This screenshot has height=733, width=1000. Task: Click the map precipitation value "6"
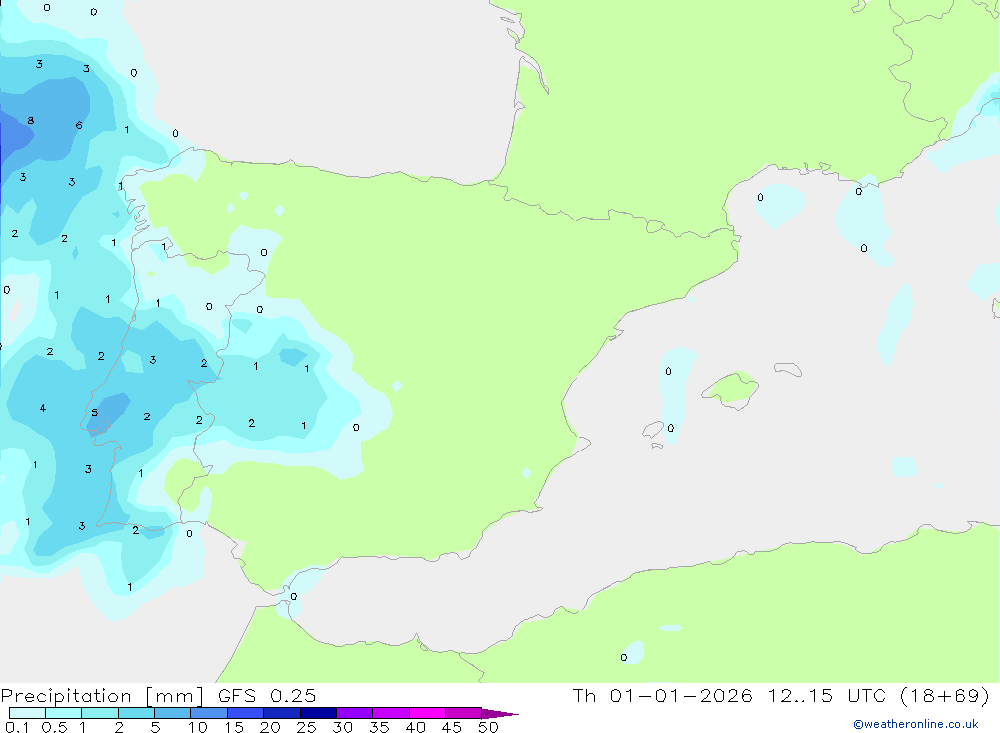coord(79,125)
